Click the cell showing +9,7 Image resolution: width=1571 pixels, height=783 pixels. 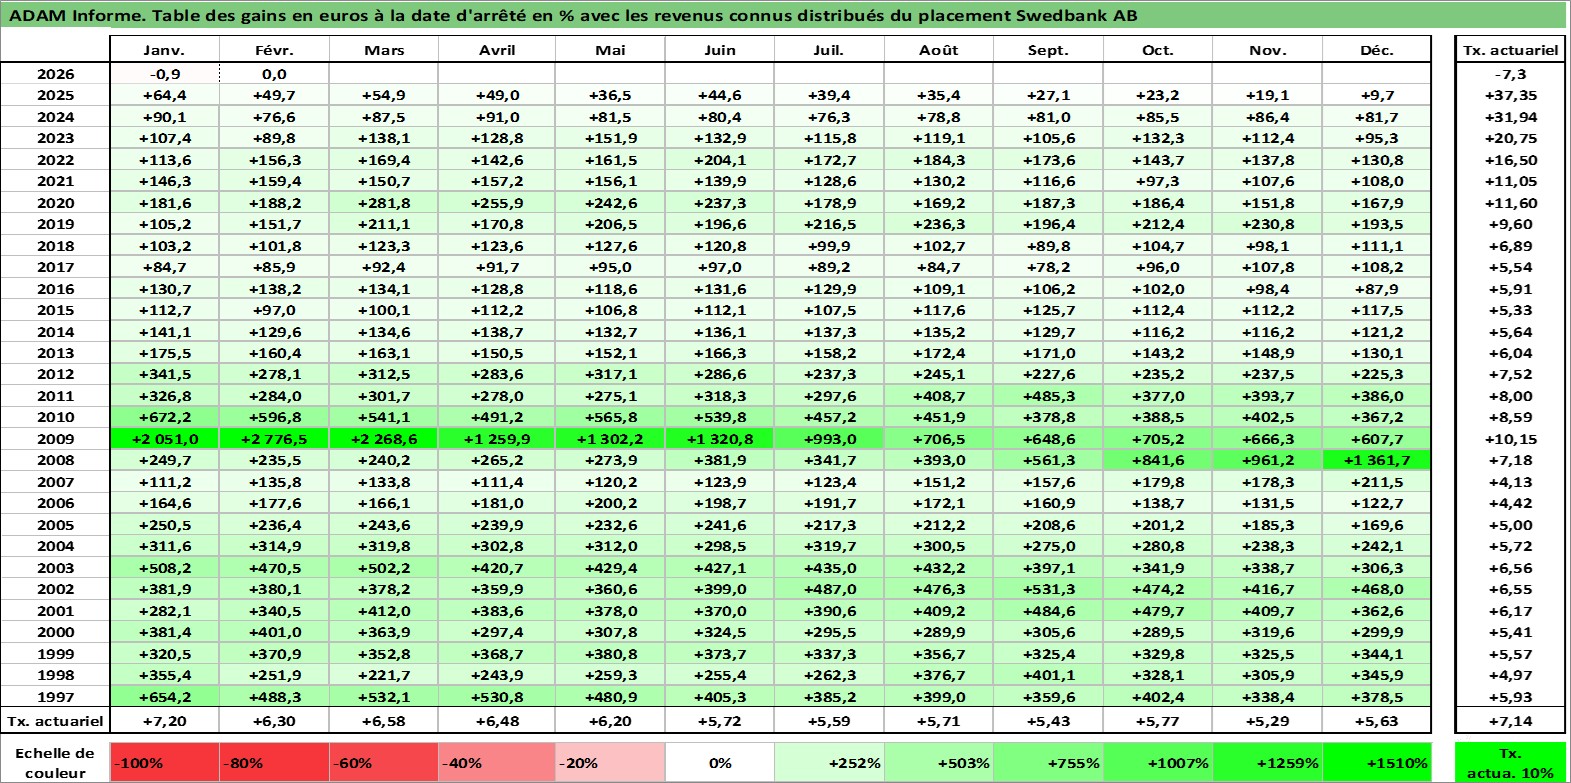[1377, 95]
